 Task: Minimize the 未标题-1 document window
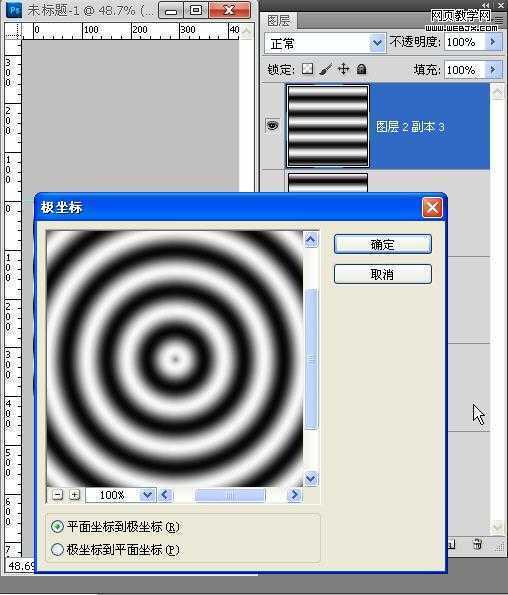(171, 10)
